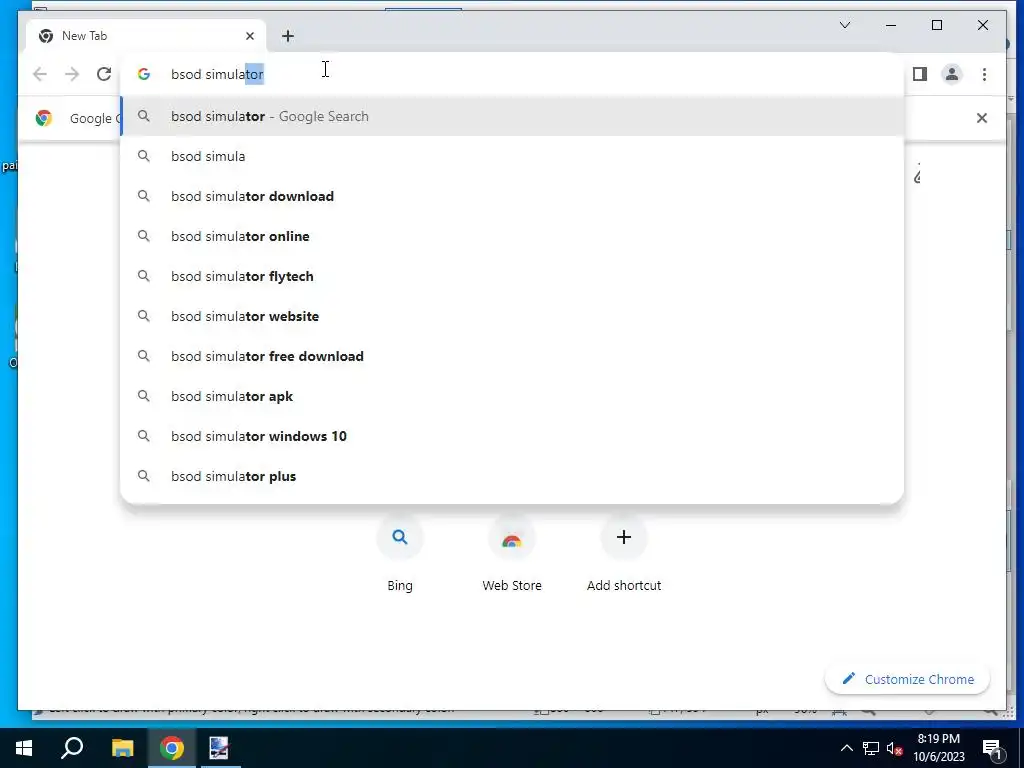Pick 'bsod simulator windows 10' suggestion
This screenshot has height=768, width=1024.
512,436
